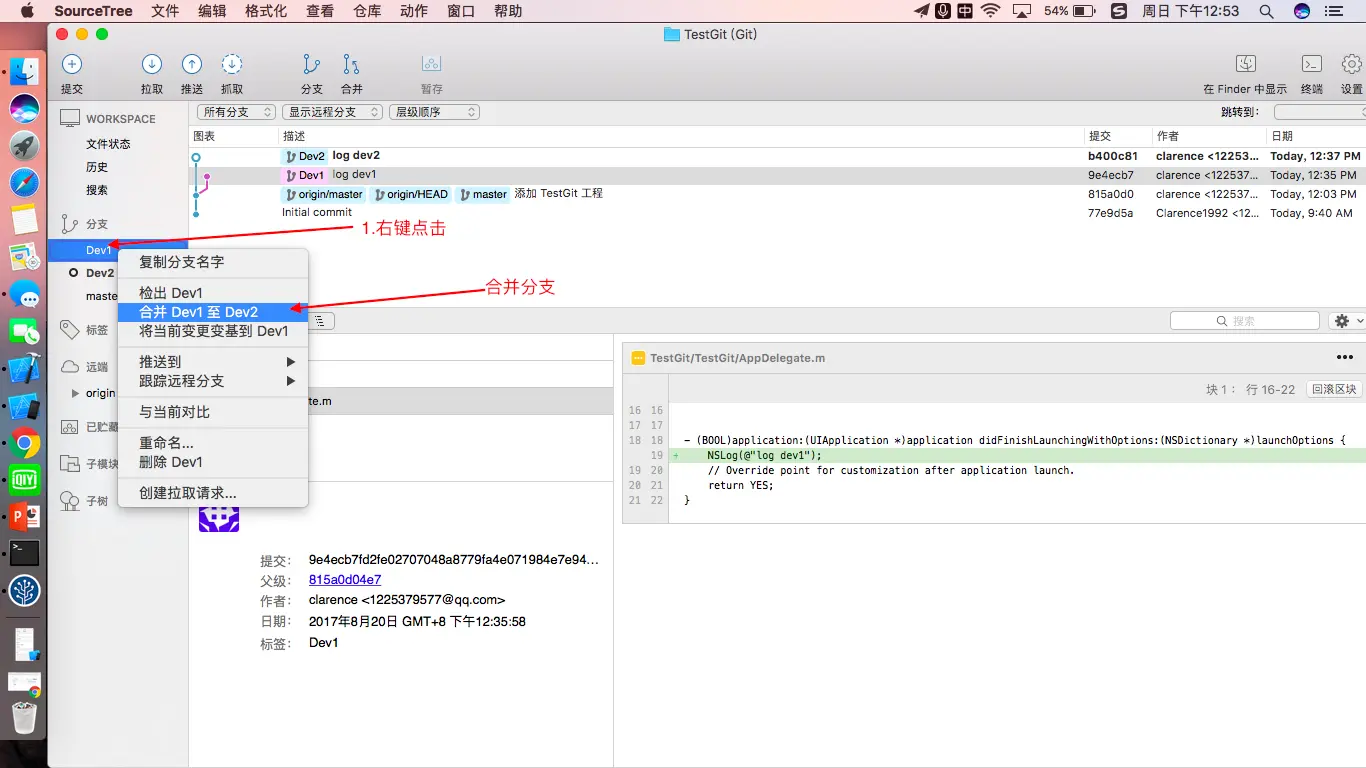The width and height of the screenshot is (1366, 768).
Task: Click Wi-Fi status icon in menu bar
Action: [990, 11]
